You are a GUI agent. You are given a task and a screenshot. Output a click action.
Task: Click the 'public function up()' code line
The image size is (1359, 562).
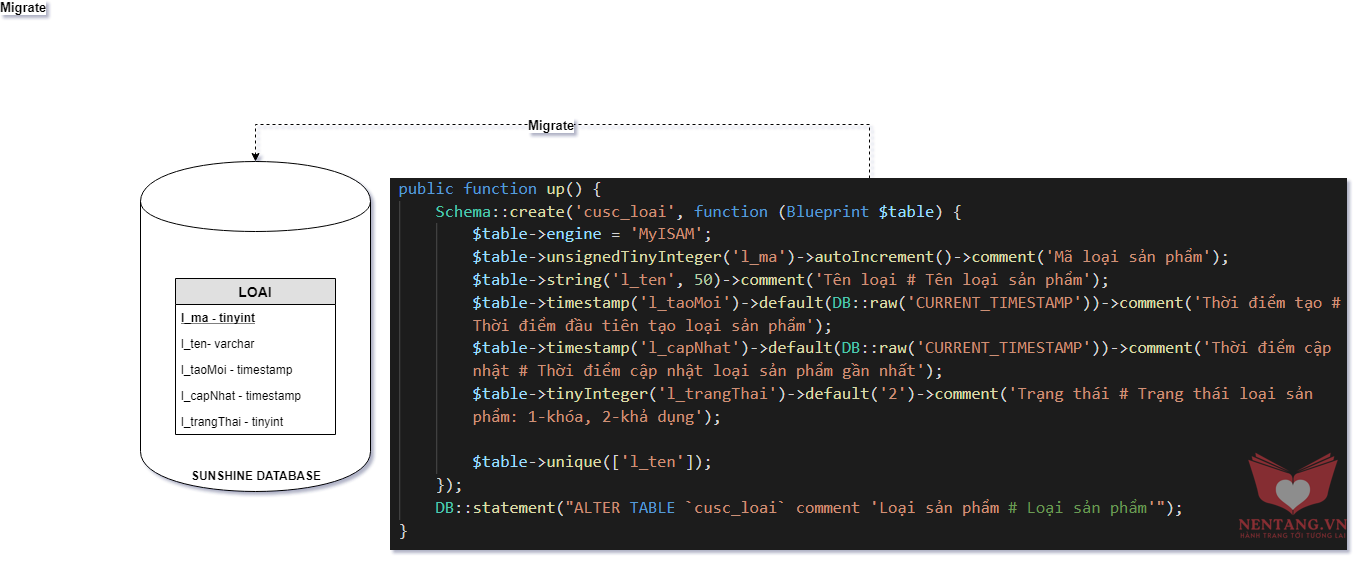[498, 189]
